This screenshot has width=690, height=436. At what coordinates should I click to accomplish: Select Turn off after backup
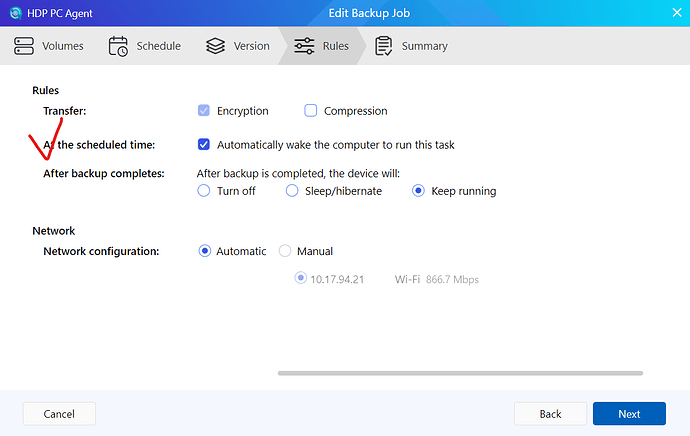coord(204,191)
